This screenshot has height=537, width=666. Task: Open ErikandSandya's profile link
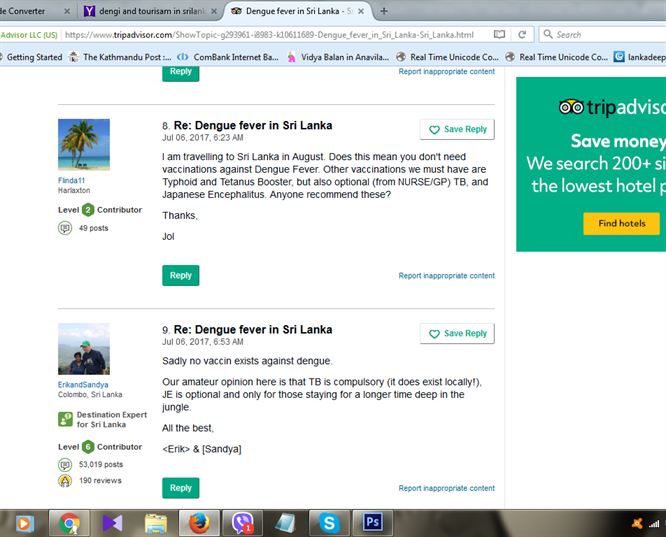click(x=83, y=383)
